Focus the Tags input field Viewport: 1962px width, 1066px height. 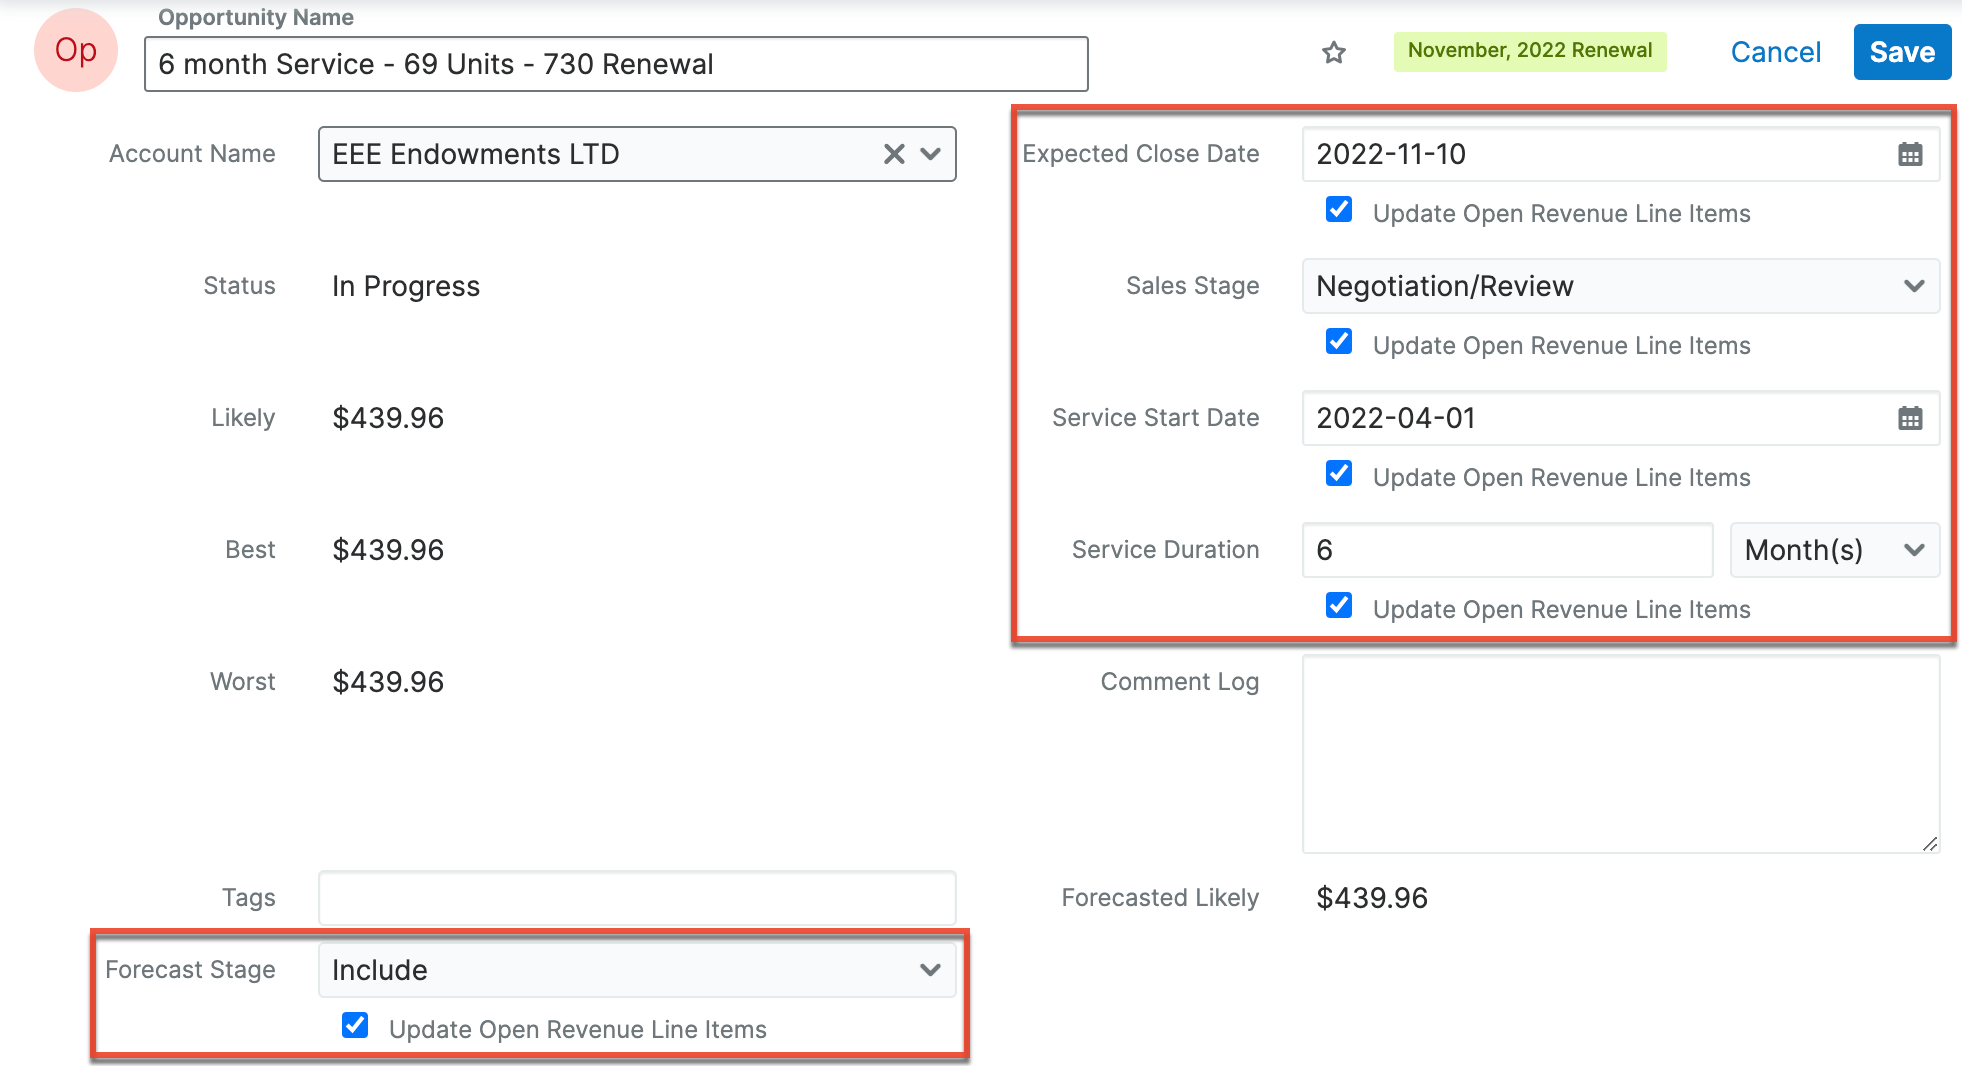coord(636,898)
